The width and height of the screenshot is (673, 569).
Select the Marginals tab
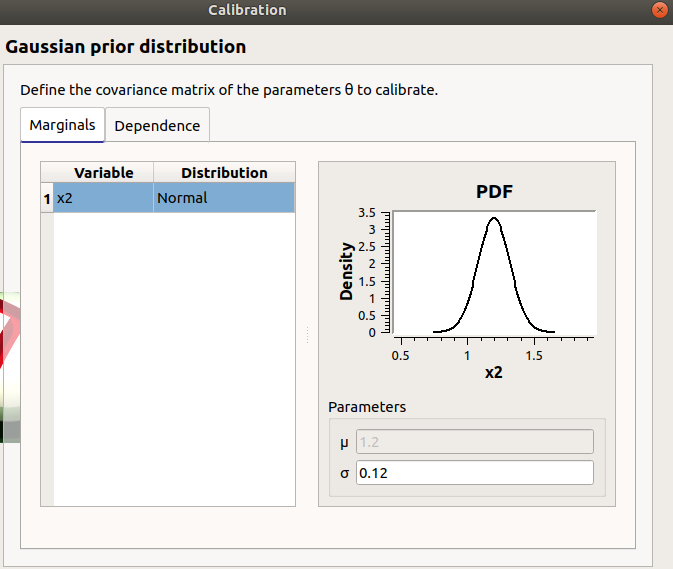pyautogui.click(x=62, y=125)
